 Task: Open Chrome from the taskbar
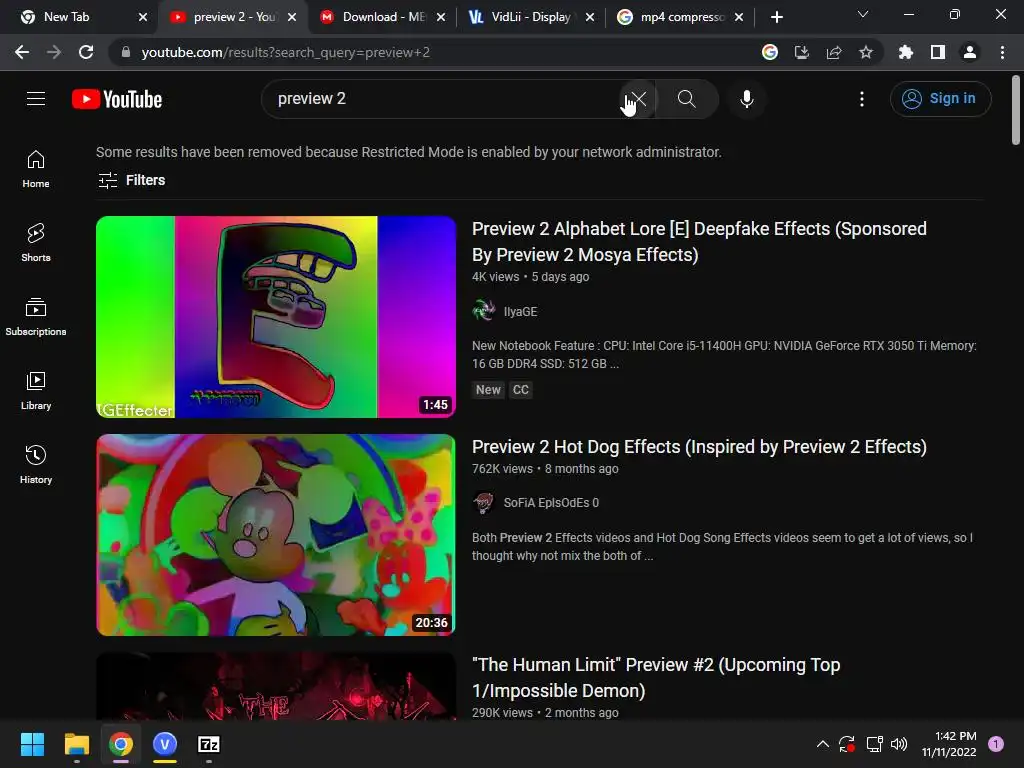click(x=121, y=744)
